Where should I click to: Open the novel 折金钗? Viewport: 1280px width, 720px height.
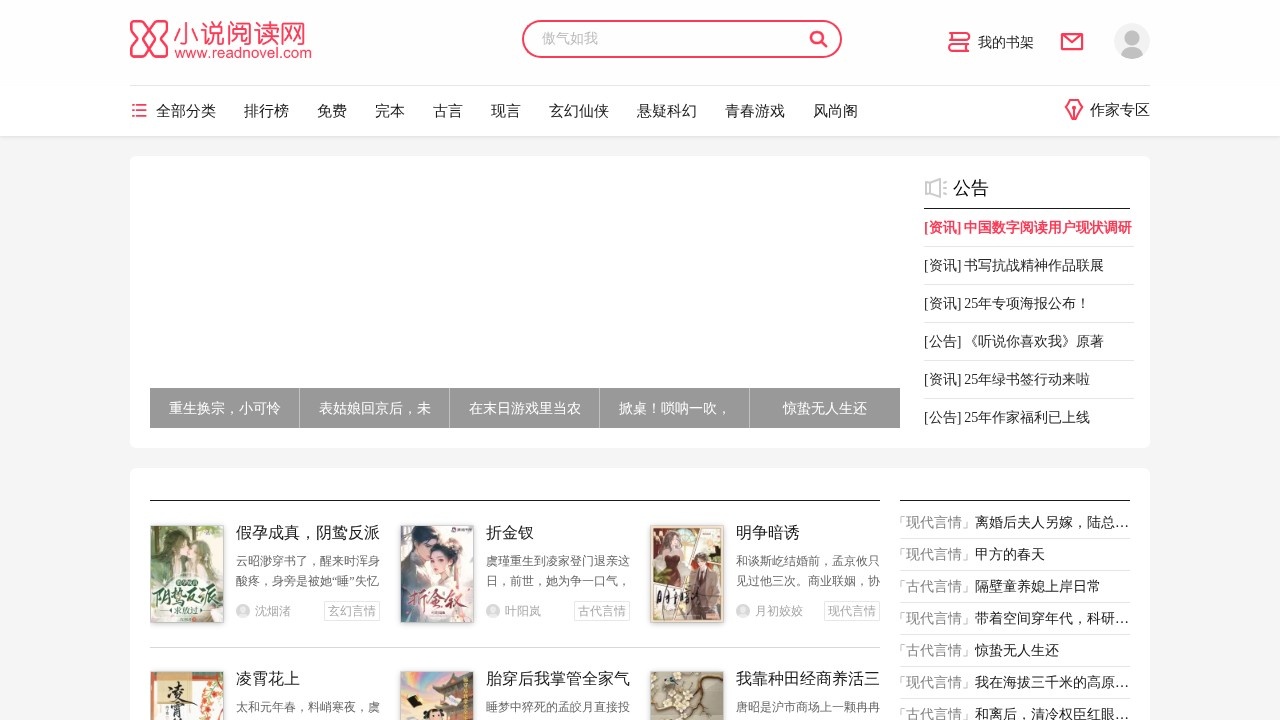(511, 533)
